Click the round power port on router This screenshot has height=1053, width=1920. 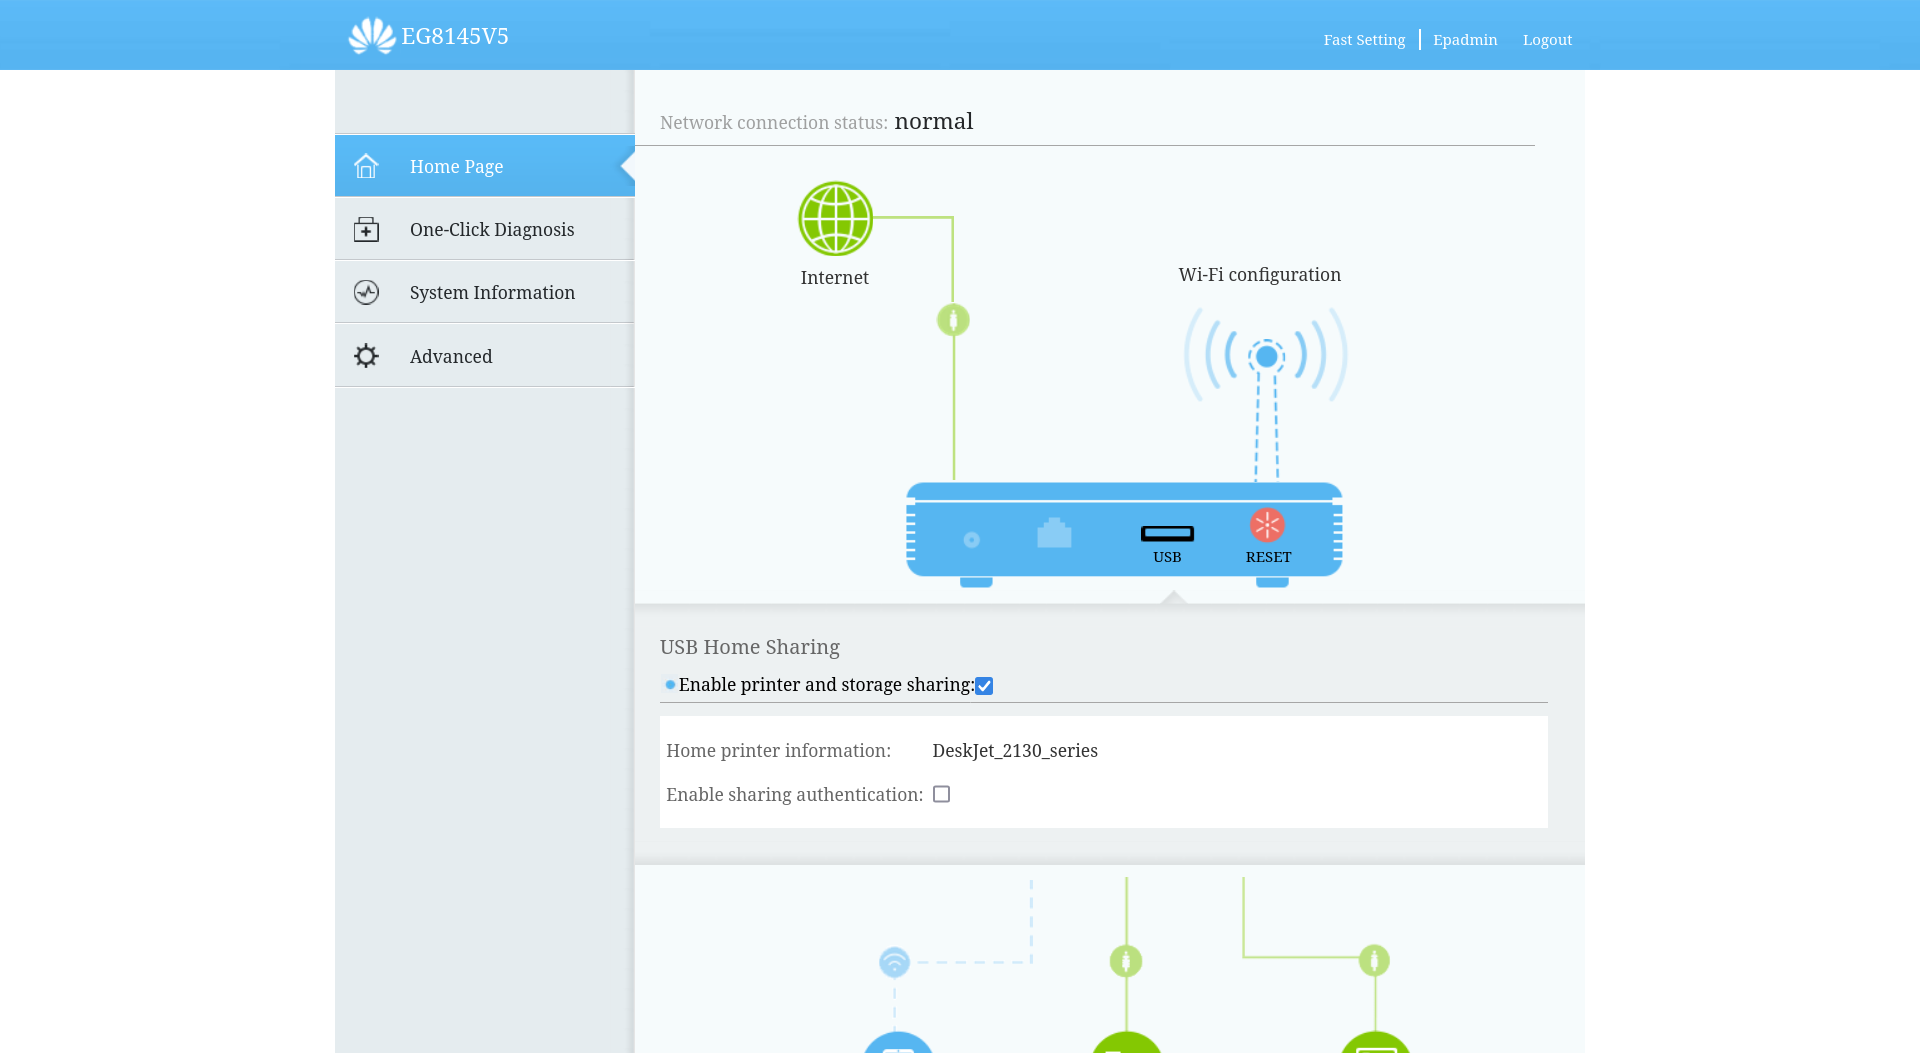tap(971, 540)
